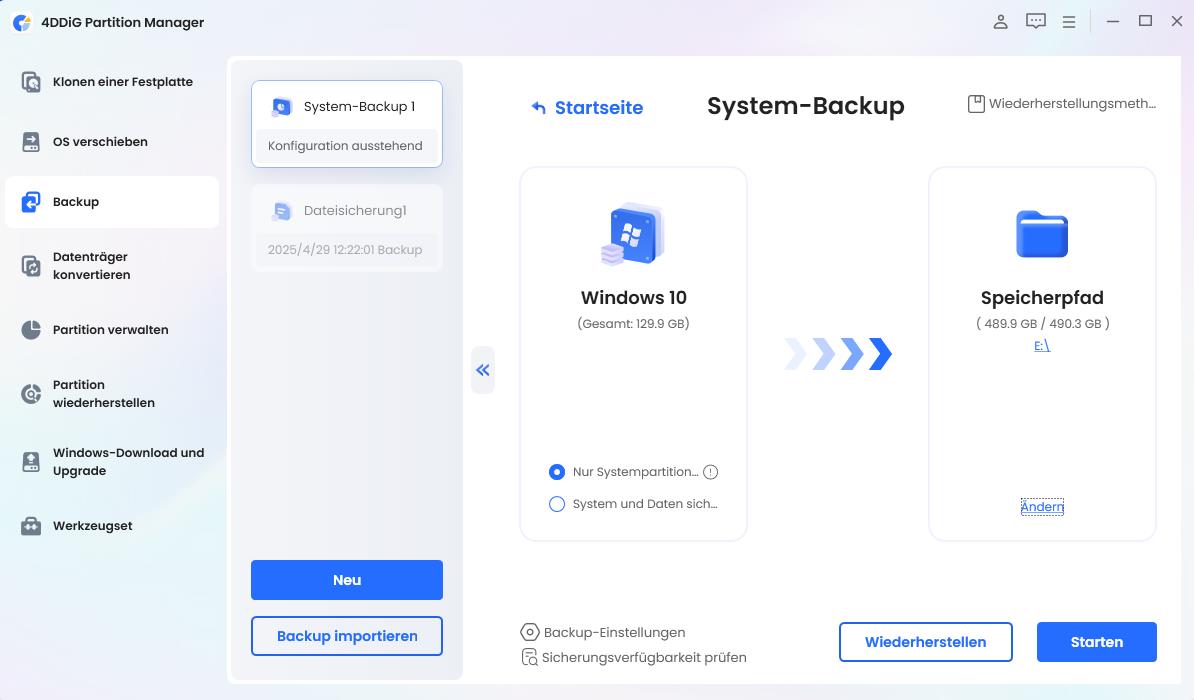Click the Werkzeugset toolbox icon

pos(30,526)
